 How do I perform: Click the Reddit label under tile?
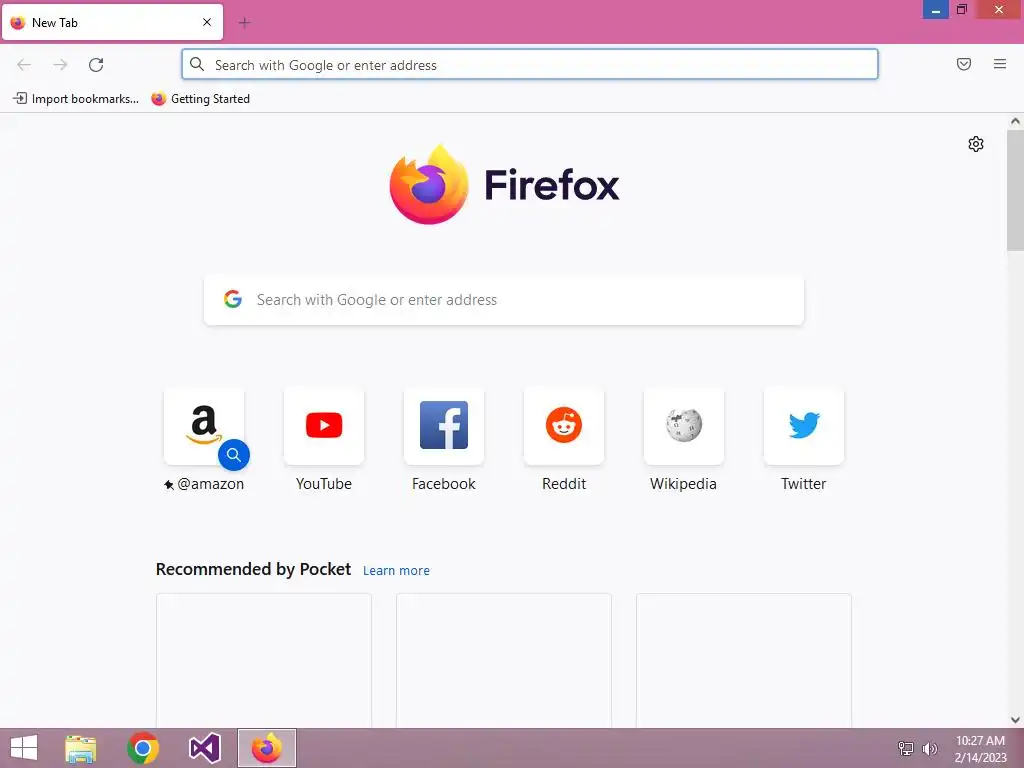564,484
